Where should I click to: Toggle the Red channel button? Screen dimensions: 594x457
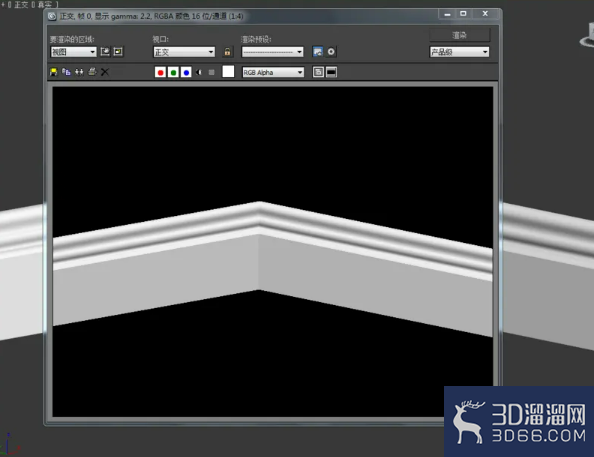point(160,72)
